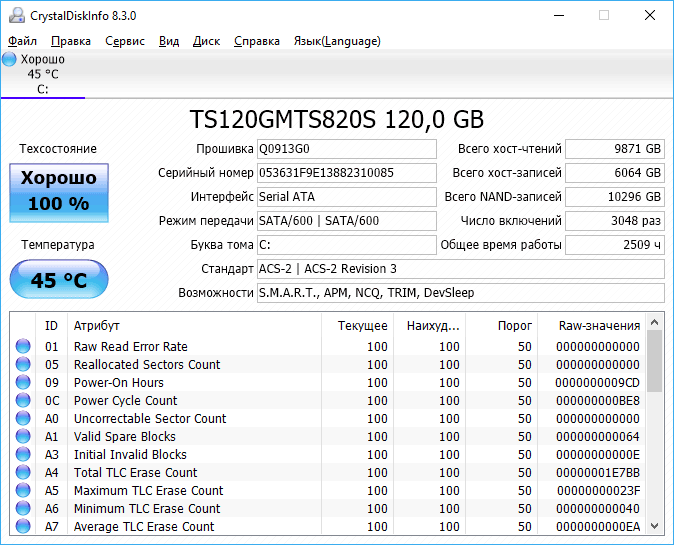Click the Возможности field with S.M.A.R.T.

tap(461, 293)
